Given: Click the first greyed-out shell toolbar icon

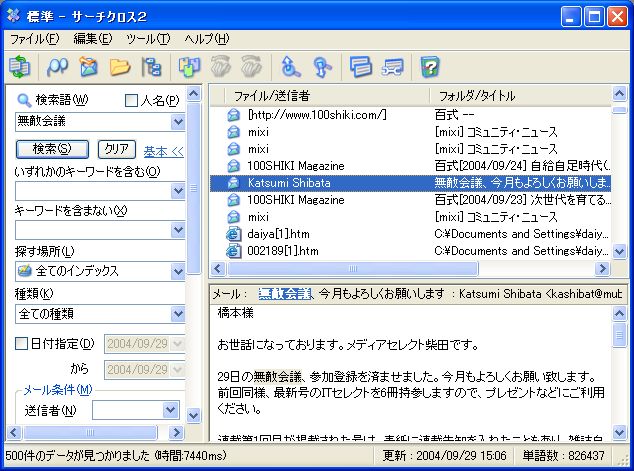Looking at the screenshot, I should pos(221,67).
